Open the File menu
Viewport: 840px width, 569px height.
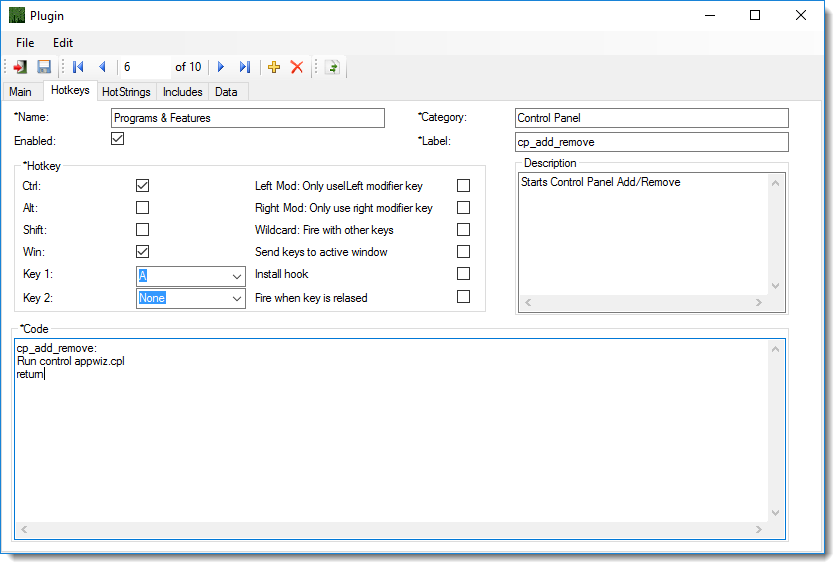[25, 43]
